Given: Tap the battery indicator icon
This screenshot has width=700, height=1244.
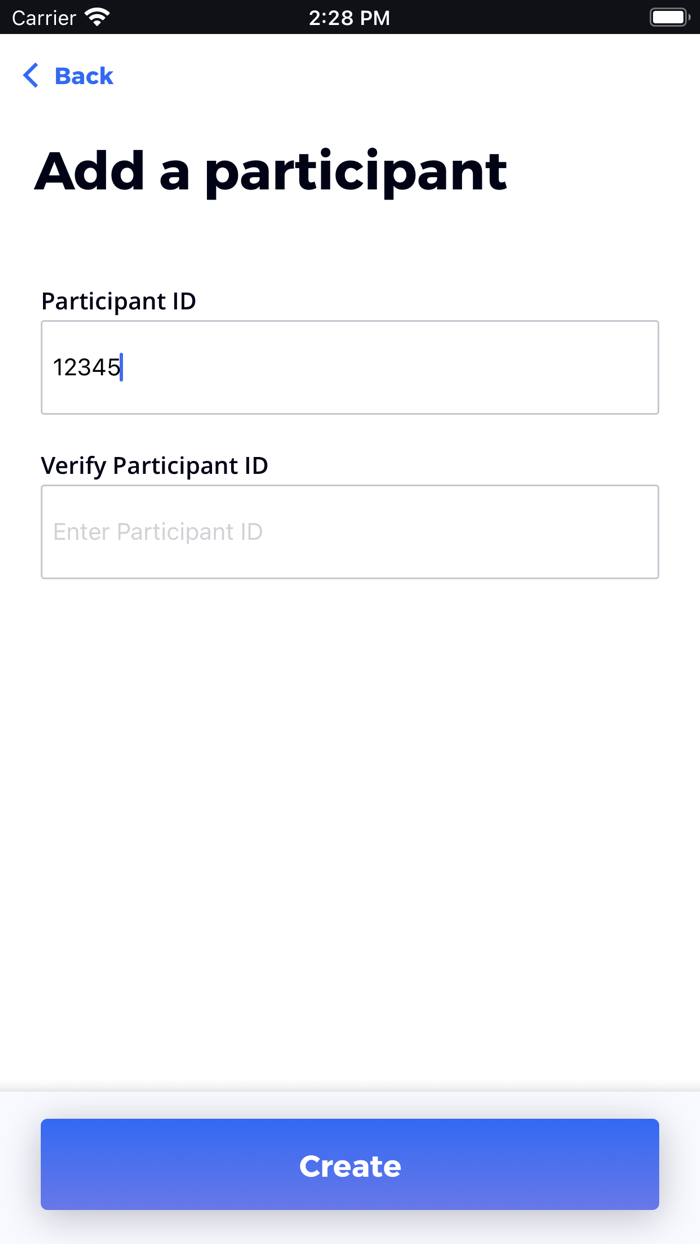Looking at the screenshot, I should pyautogui.click(x=667, y=17).
